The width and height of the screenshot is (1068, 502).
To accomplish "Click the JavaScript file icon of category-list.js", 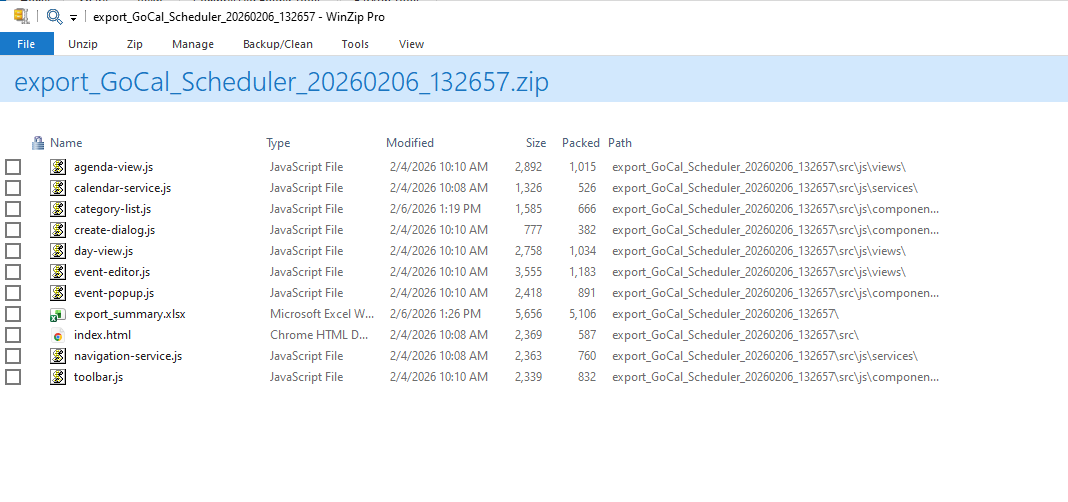I will coord(58,209).
